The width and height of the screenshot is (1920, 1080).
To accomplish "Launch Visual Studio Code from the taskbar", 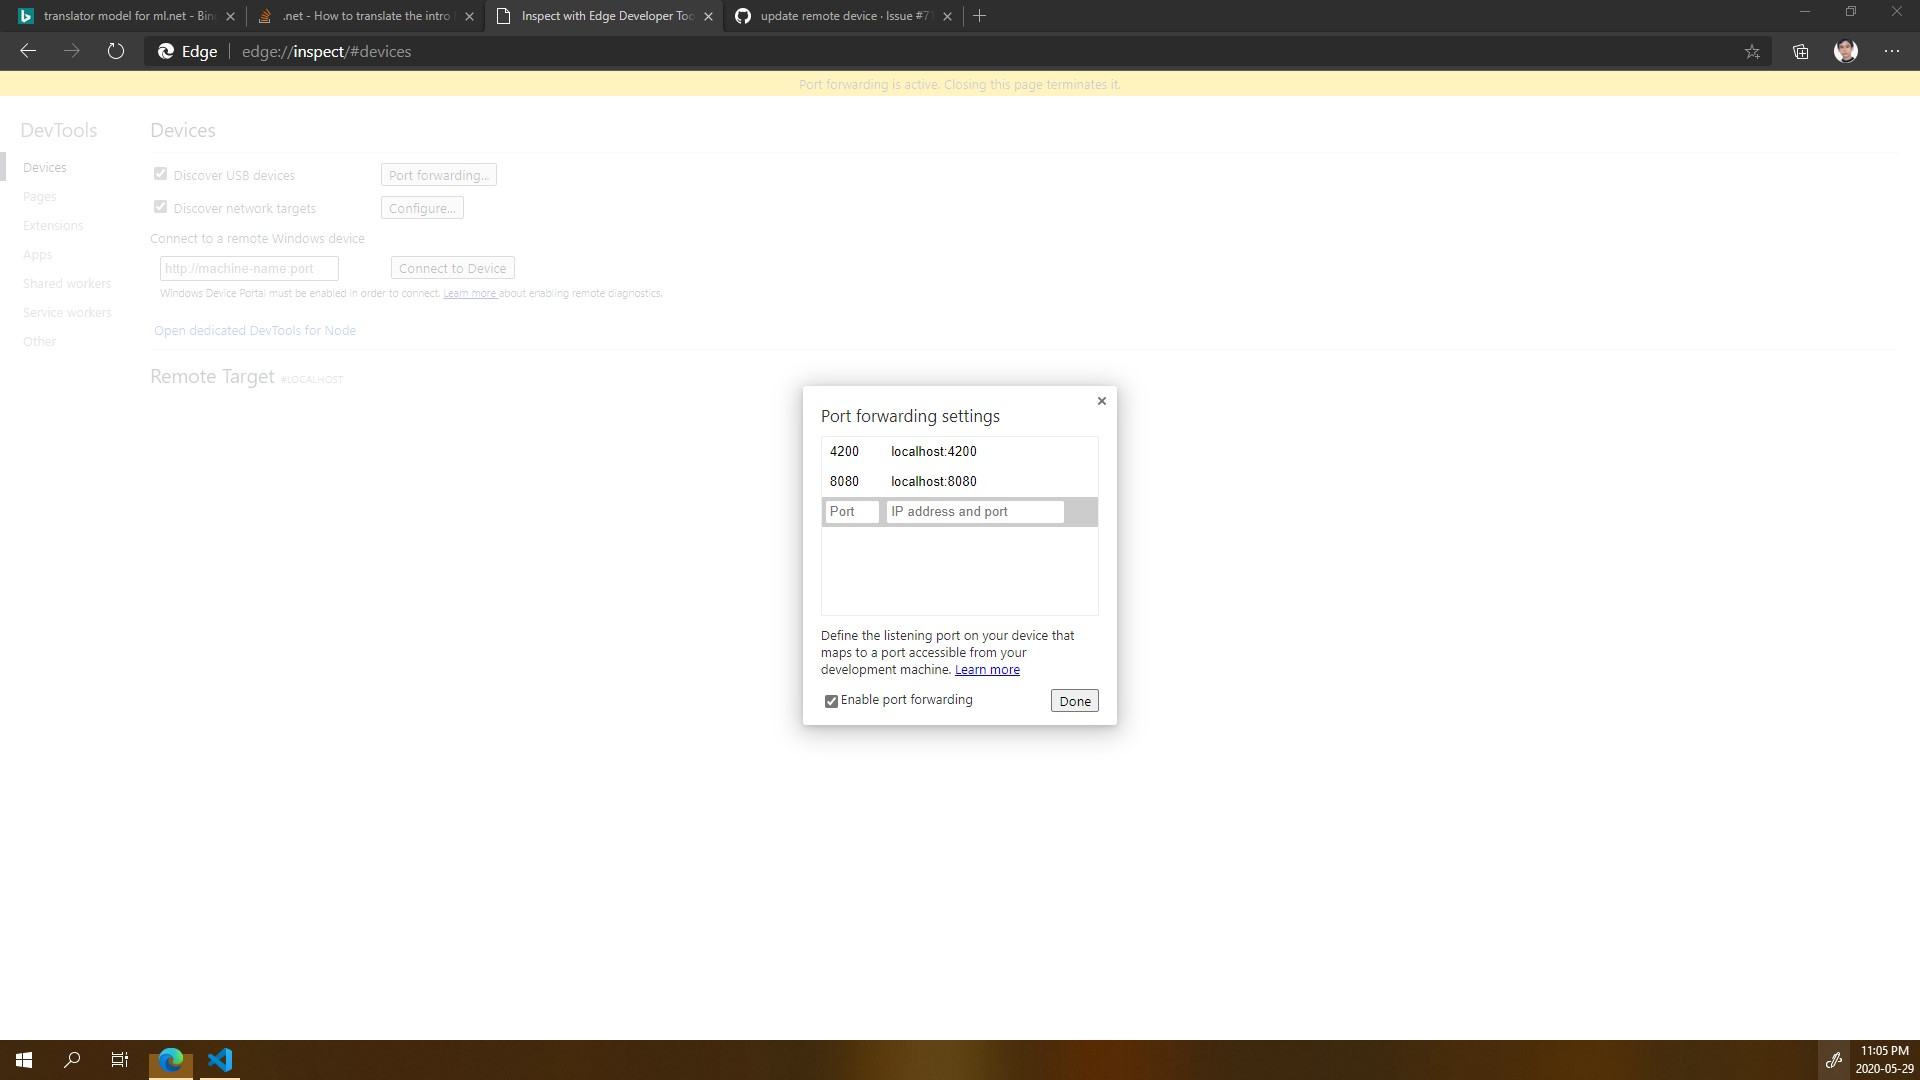I will pyautogui.click(x=220, y=1061).
